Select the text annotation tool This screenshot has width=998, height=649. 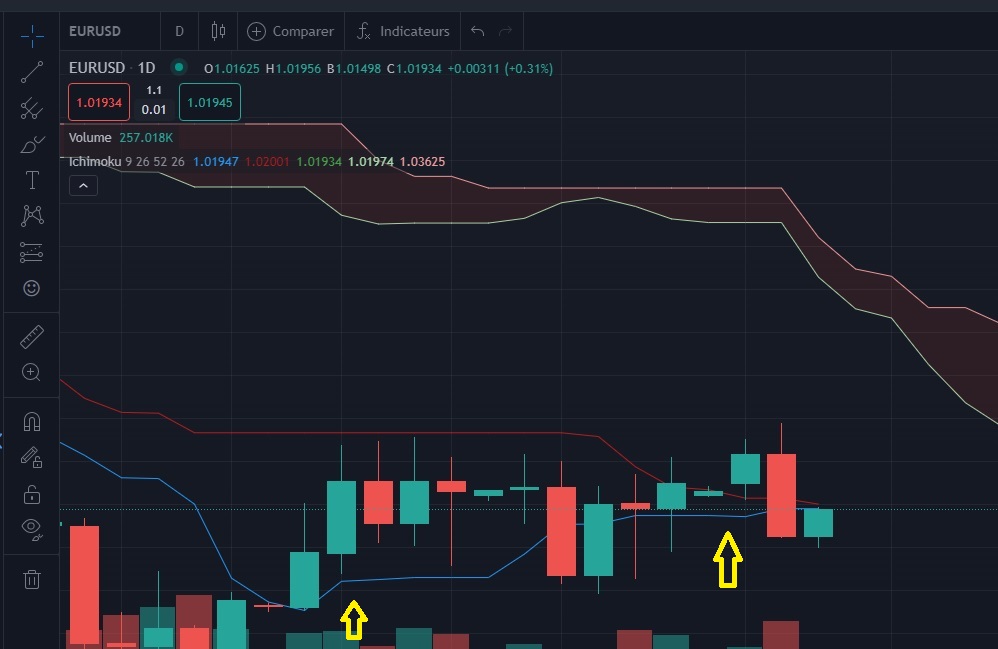click(31, 180)
